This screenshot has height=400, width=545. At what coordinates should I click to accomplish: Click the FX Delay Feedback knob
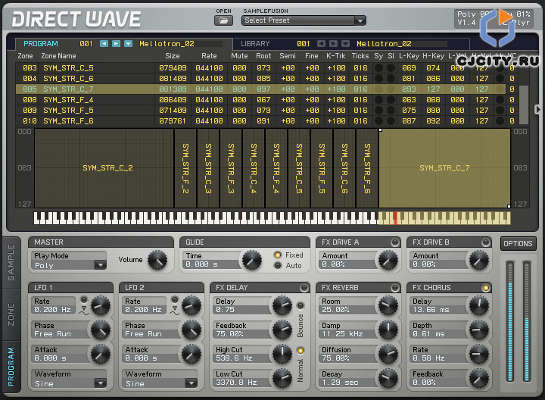(x=282, y=330)
